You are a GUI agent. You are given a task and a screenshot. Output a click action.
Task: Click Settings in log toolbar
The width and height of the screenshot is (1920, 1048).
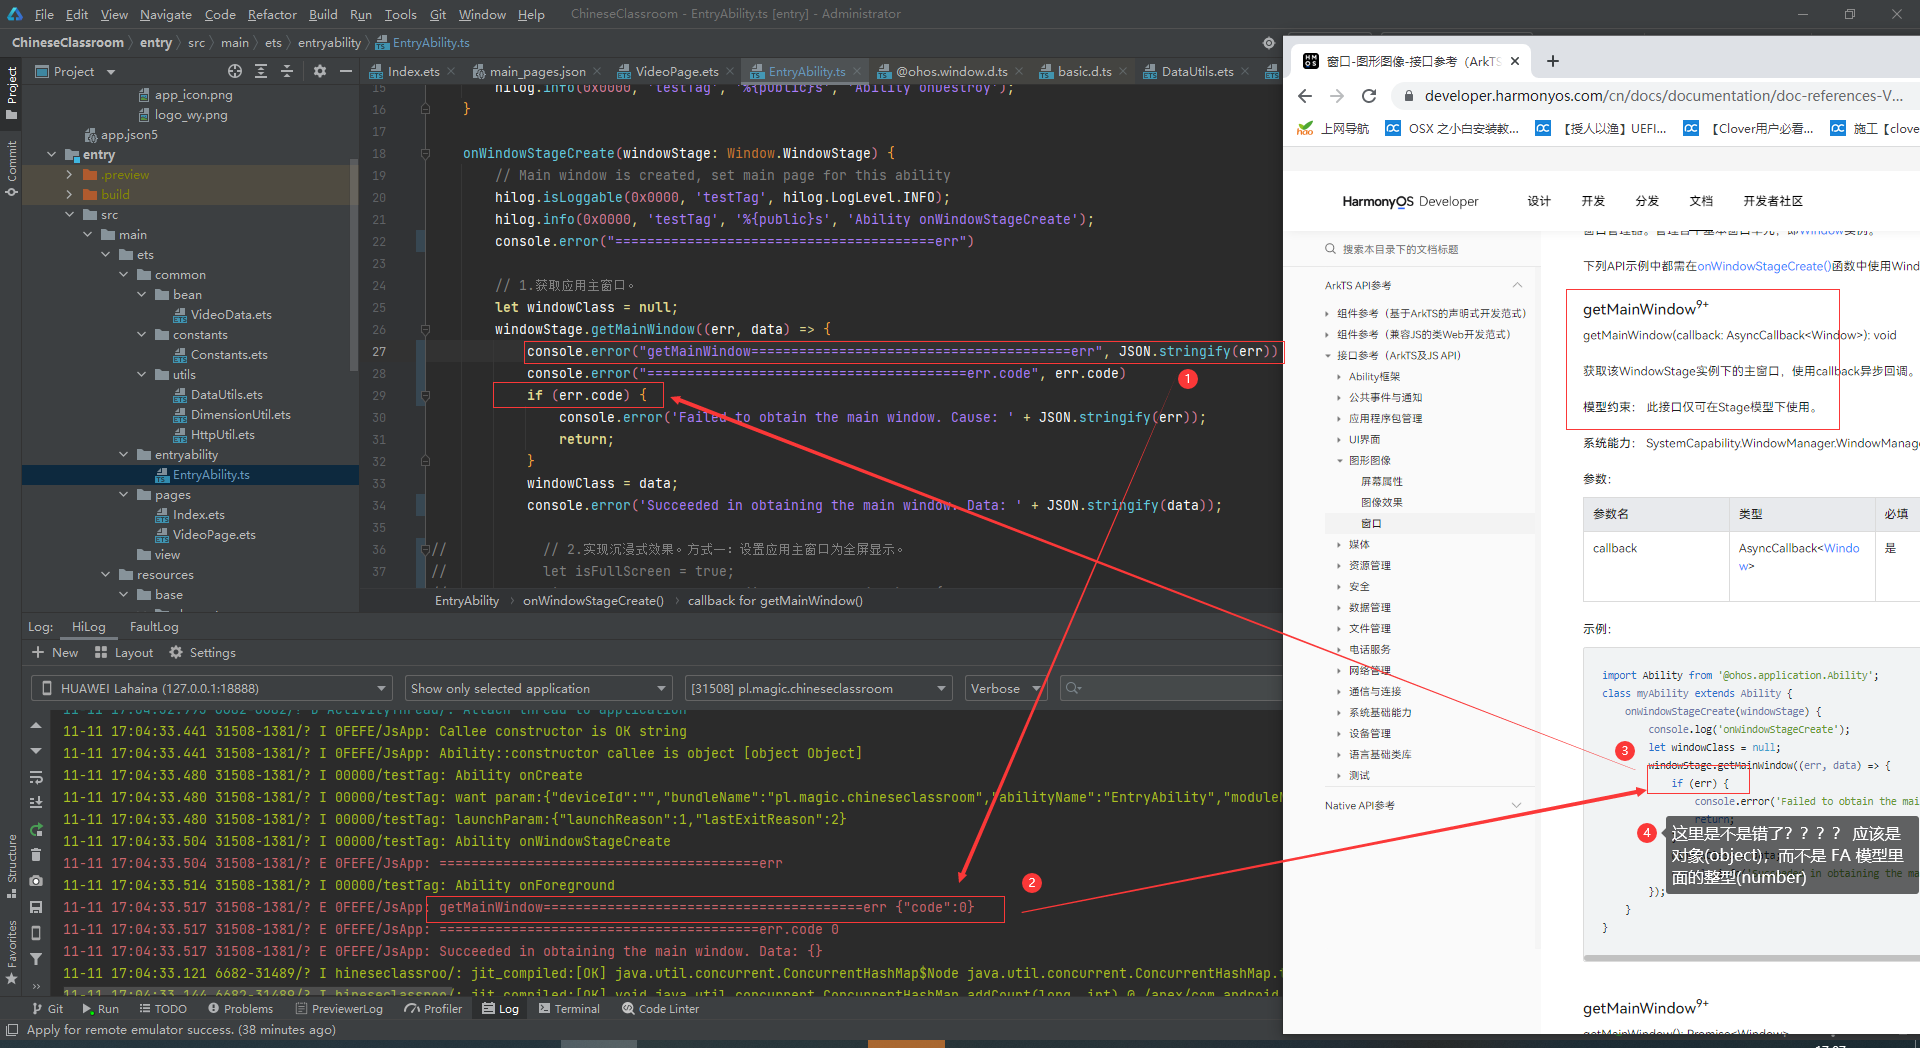tap(203, 652)
